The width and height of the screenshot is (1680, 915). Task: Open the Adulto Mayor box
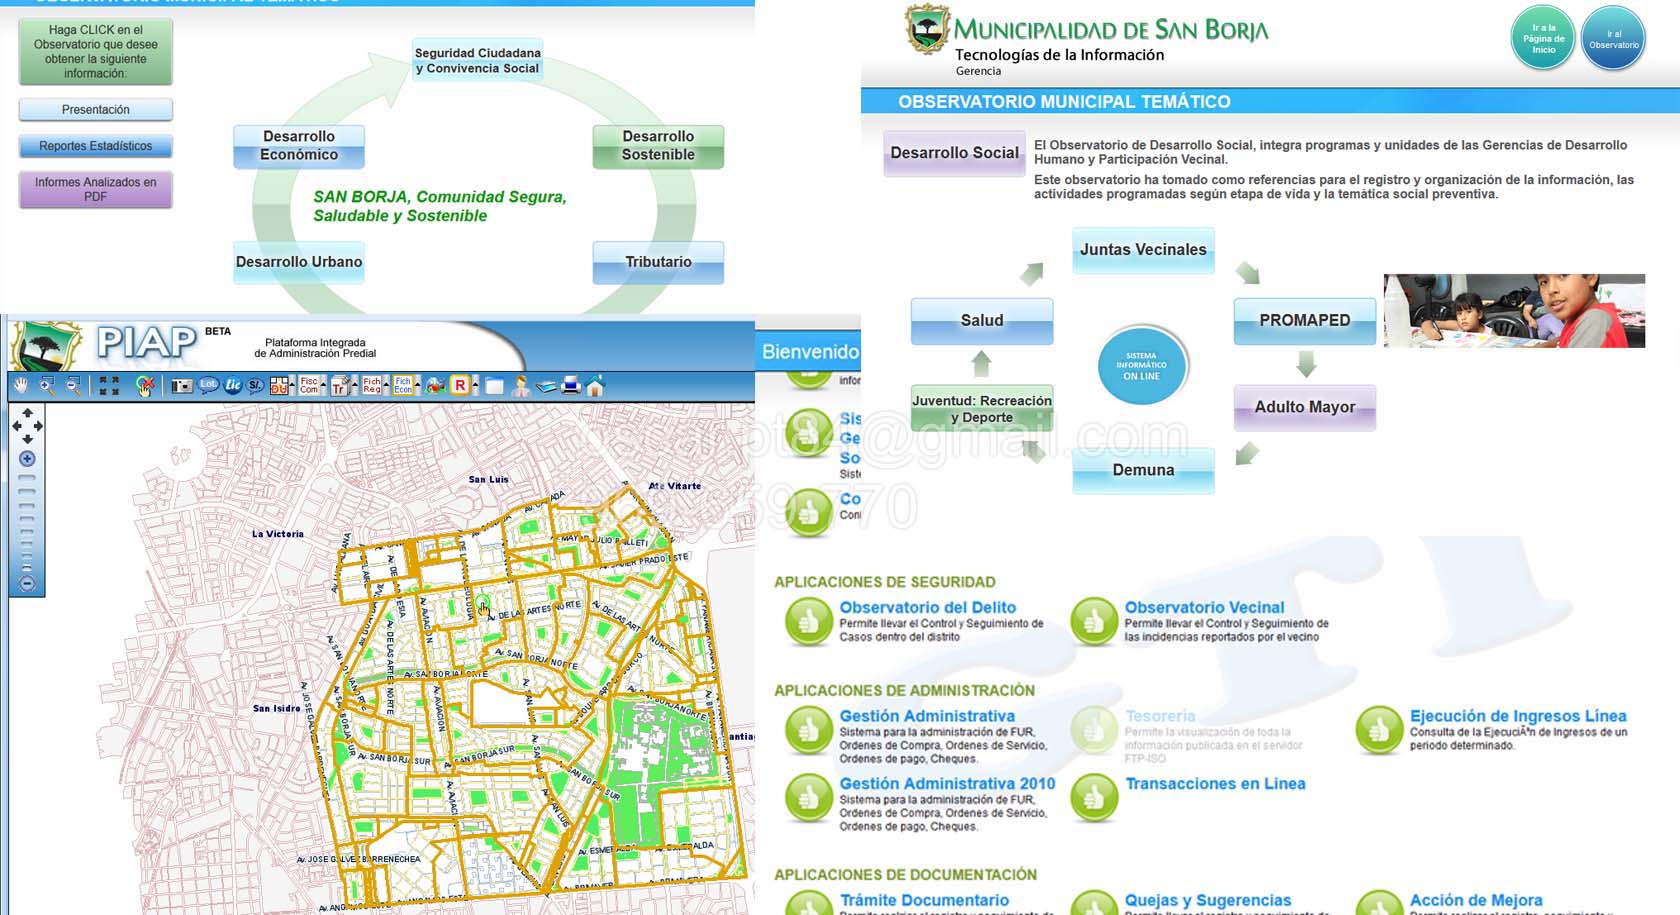(1305, 408)
